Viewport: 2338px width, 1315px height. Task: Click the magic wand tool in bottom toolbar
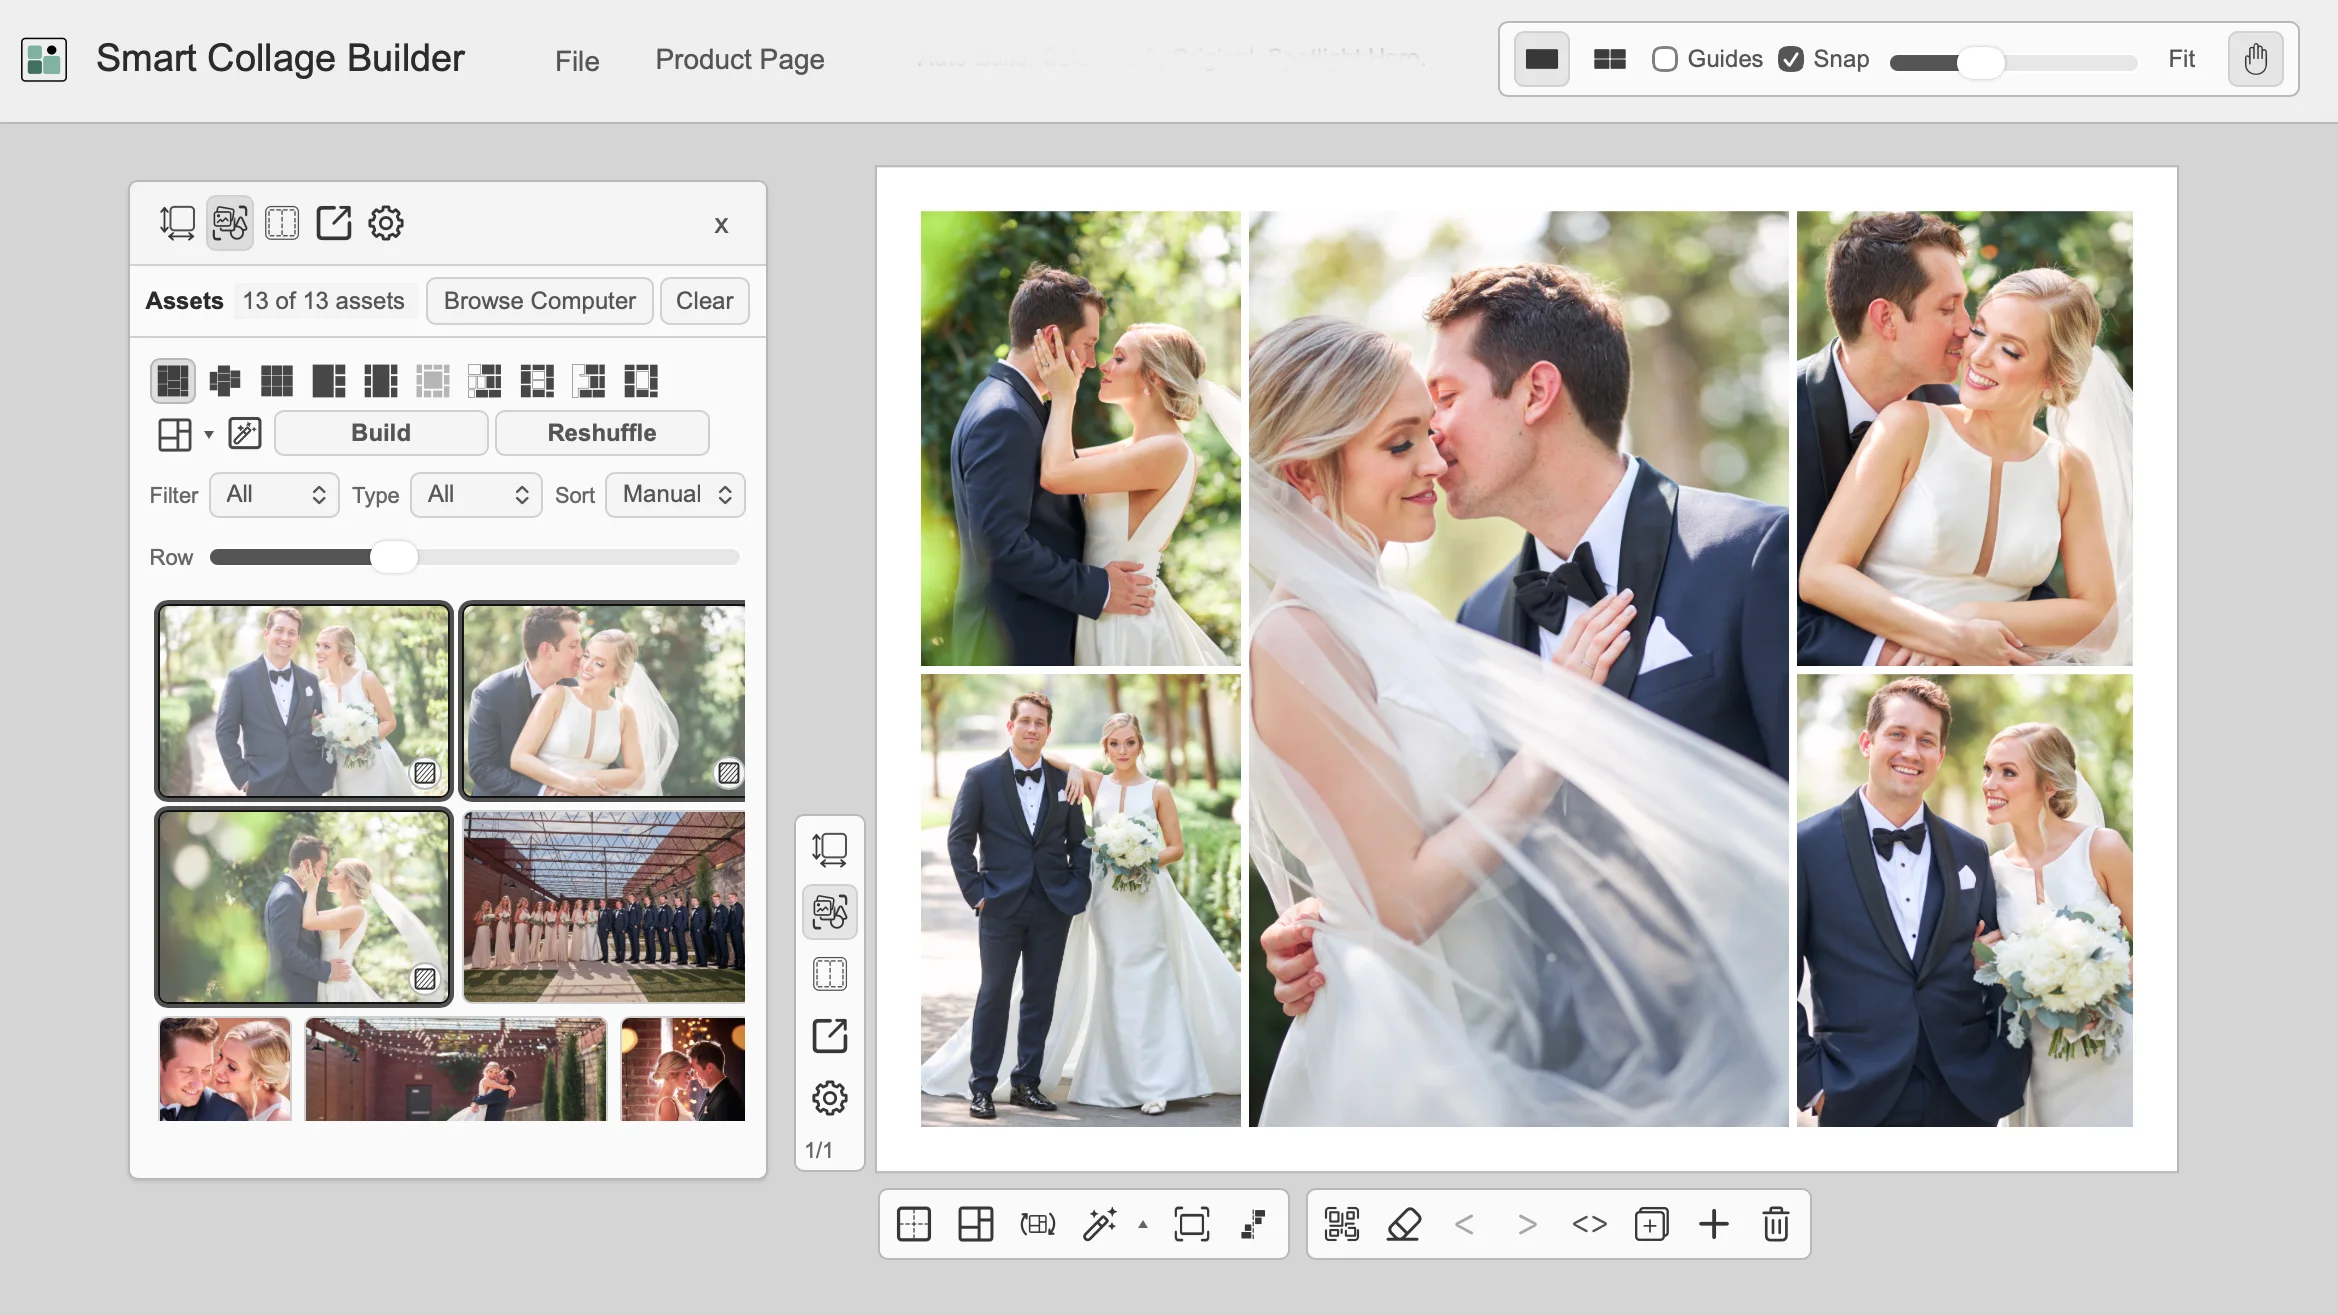coord(1100,1224)
